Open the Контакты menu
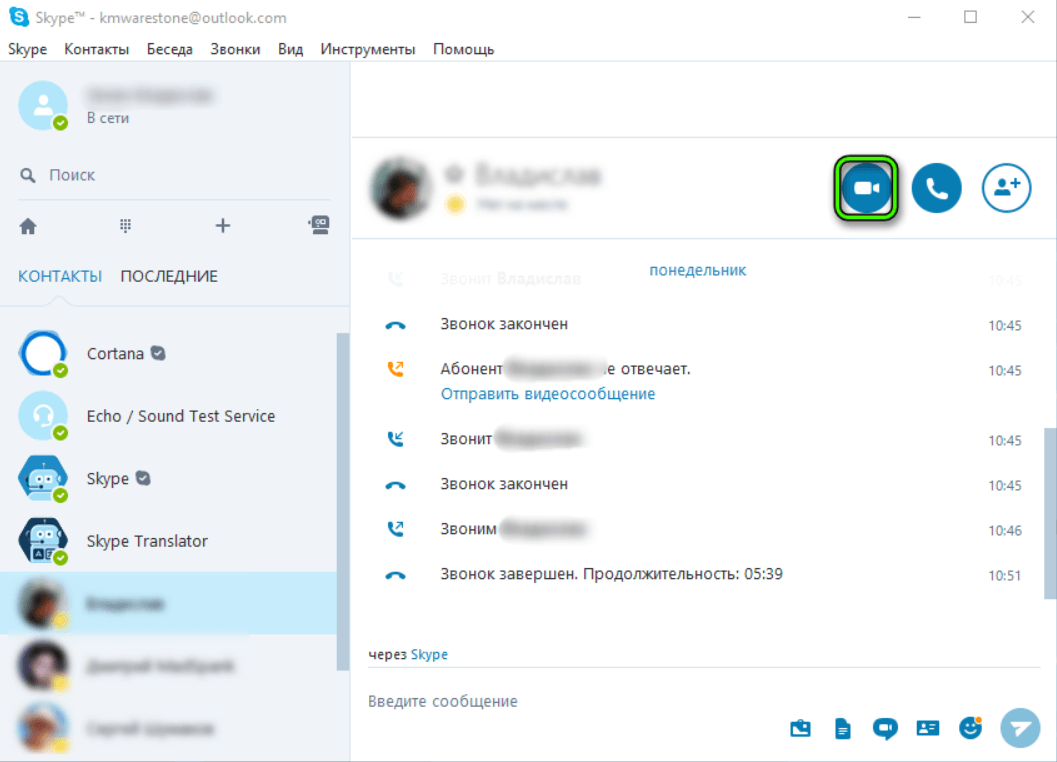Viewport: 1057px width, 762px height. pos(96,49)
